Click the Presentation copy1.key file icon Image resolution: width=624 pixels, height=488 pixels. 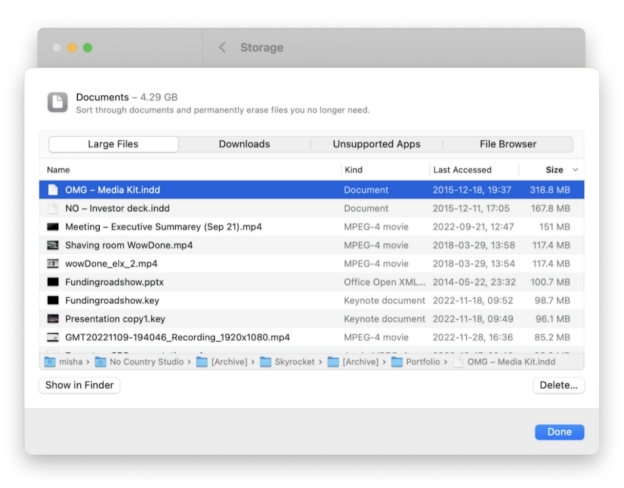click(x=53, y=319)
